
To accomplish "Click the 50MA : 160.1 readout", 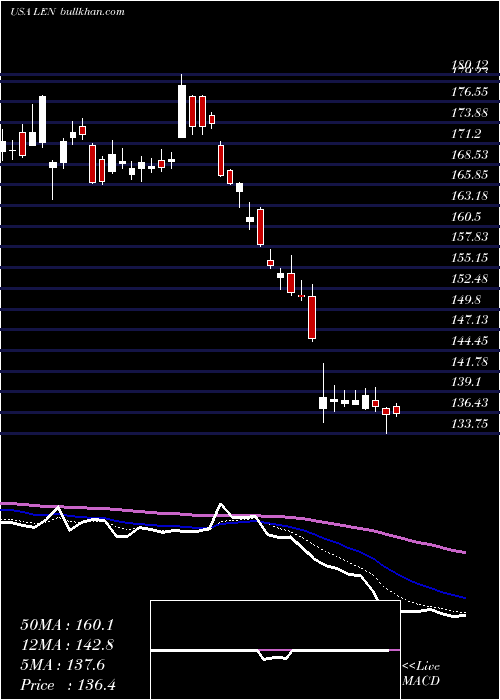I will 65,625.
